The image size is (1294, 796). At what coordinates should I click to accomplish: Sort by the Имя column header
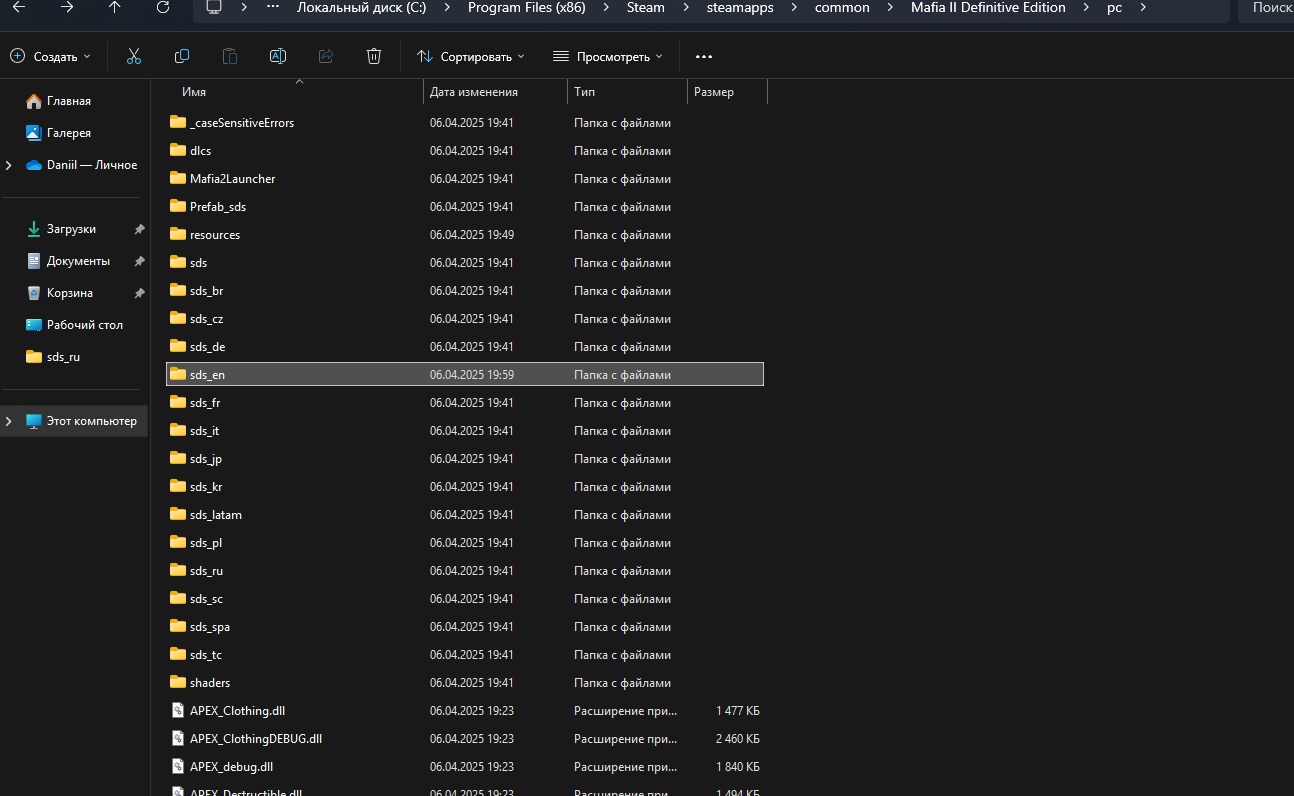pyautogui.click(x=194, y=92)
